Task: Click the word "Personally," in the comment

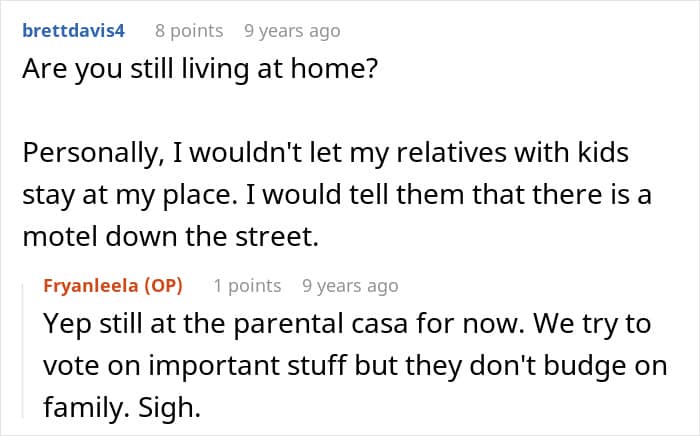Action: (x=93, y=153)
